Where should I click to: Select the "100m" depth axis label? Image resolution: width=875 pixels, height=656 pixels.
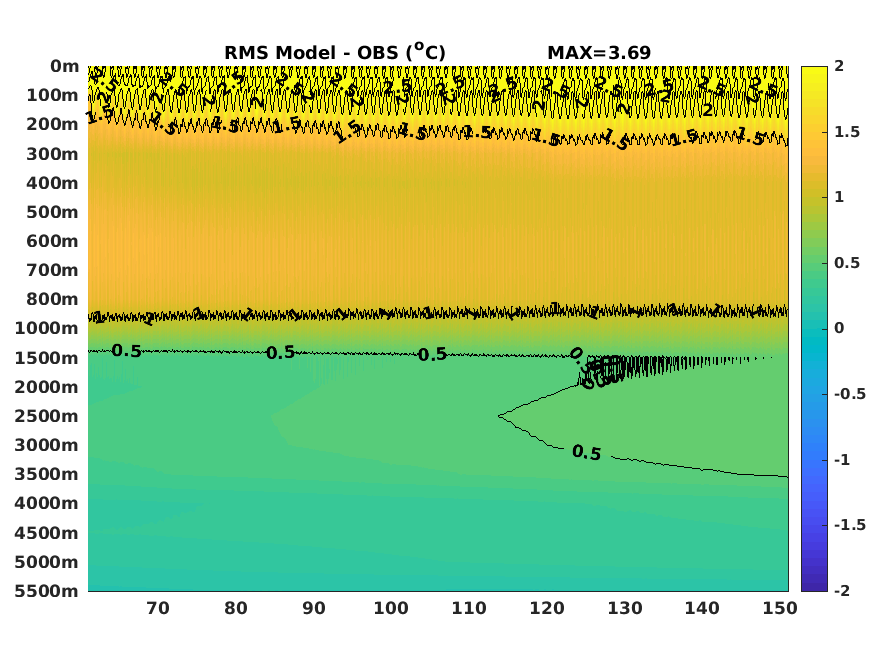(52, 95)
